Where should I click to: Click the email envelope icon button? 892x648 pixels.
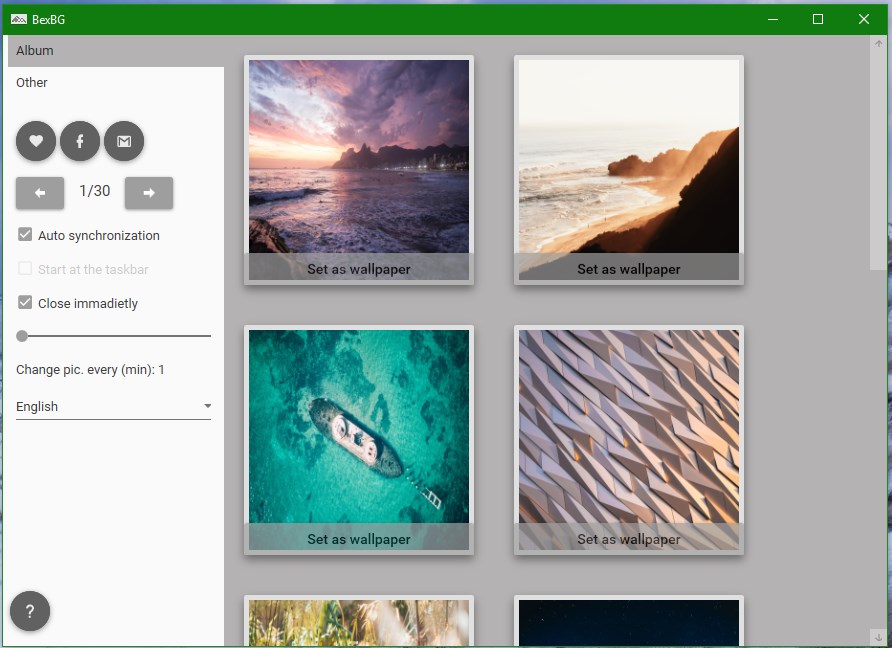(x=124, y=141)
